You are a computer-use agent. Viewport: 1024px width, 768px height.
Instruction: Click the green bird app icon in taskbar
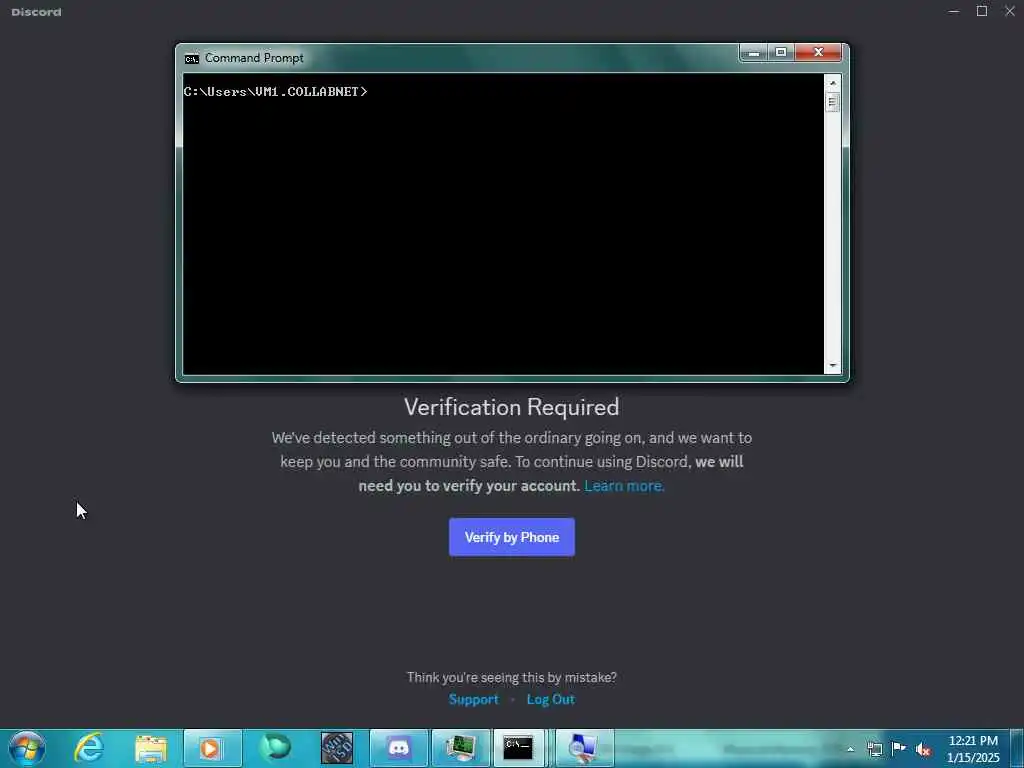pyautogui.click(x=275, y=748)
